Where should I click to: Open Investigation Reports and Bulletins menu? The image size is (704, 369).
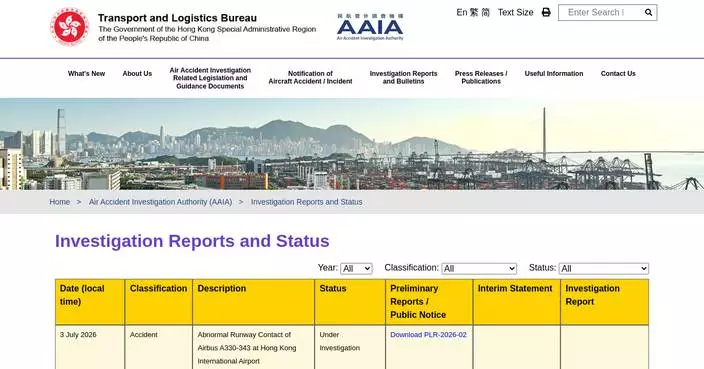click(403, 78)
